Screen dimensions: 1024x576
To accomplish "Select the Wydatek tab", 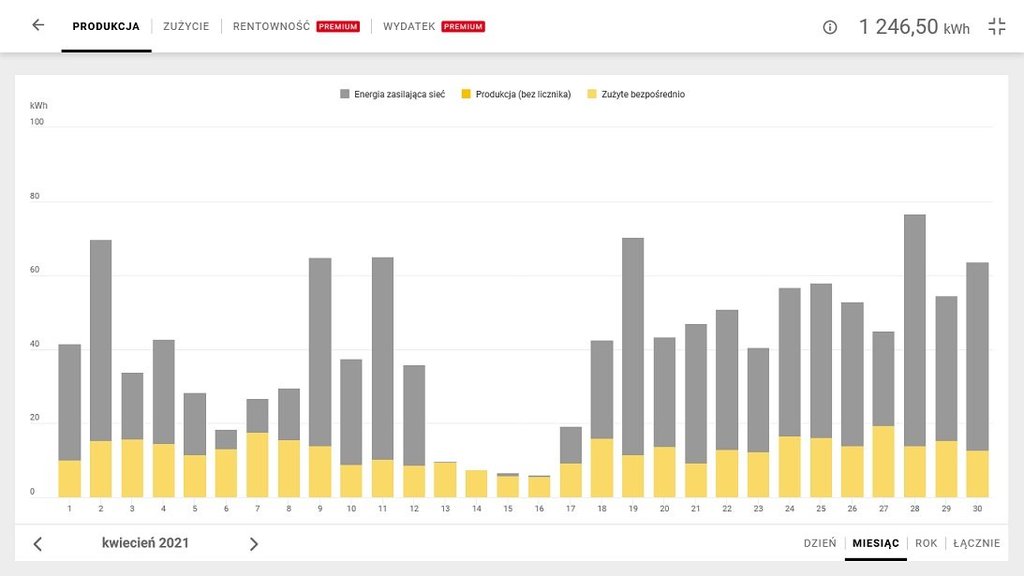I will [409, 27].
